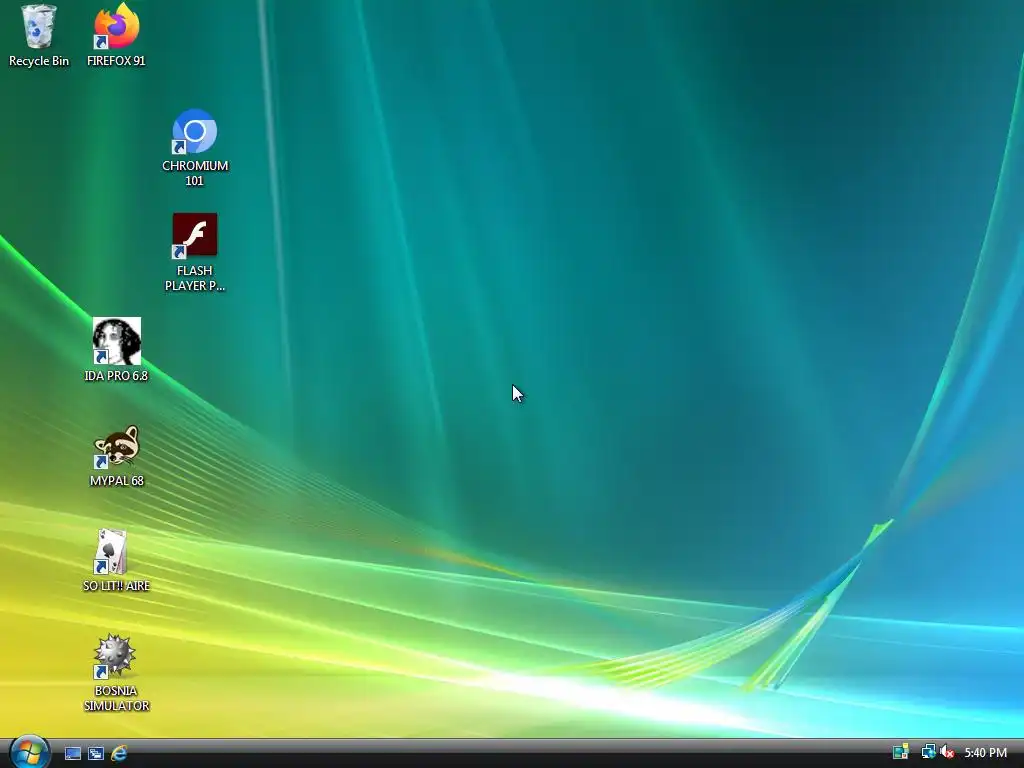Click Show Desktop in Quick Launch
The image size is (1024, 768).
pyautogui.click(x=73, y=754)
